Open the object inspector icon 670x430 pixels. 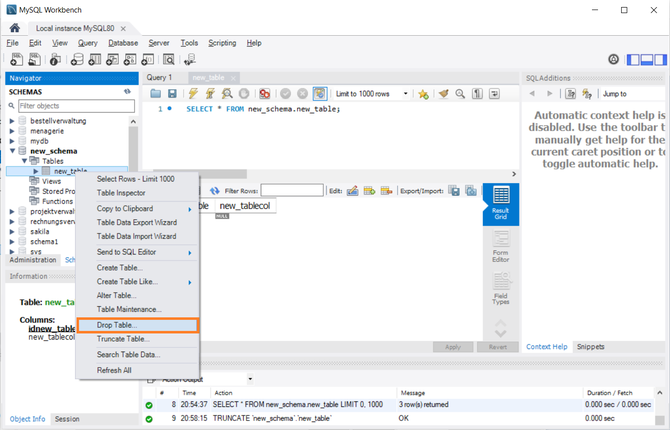(55, 59)
